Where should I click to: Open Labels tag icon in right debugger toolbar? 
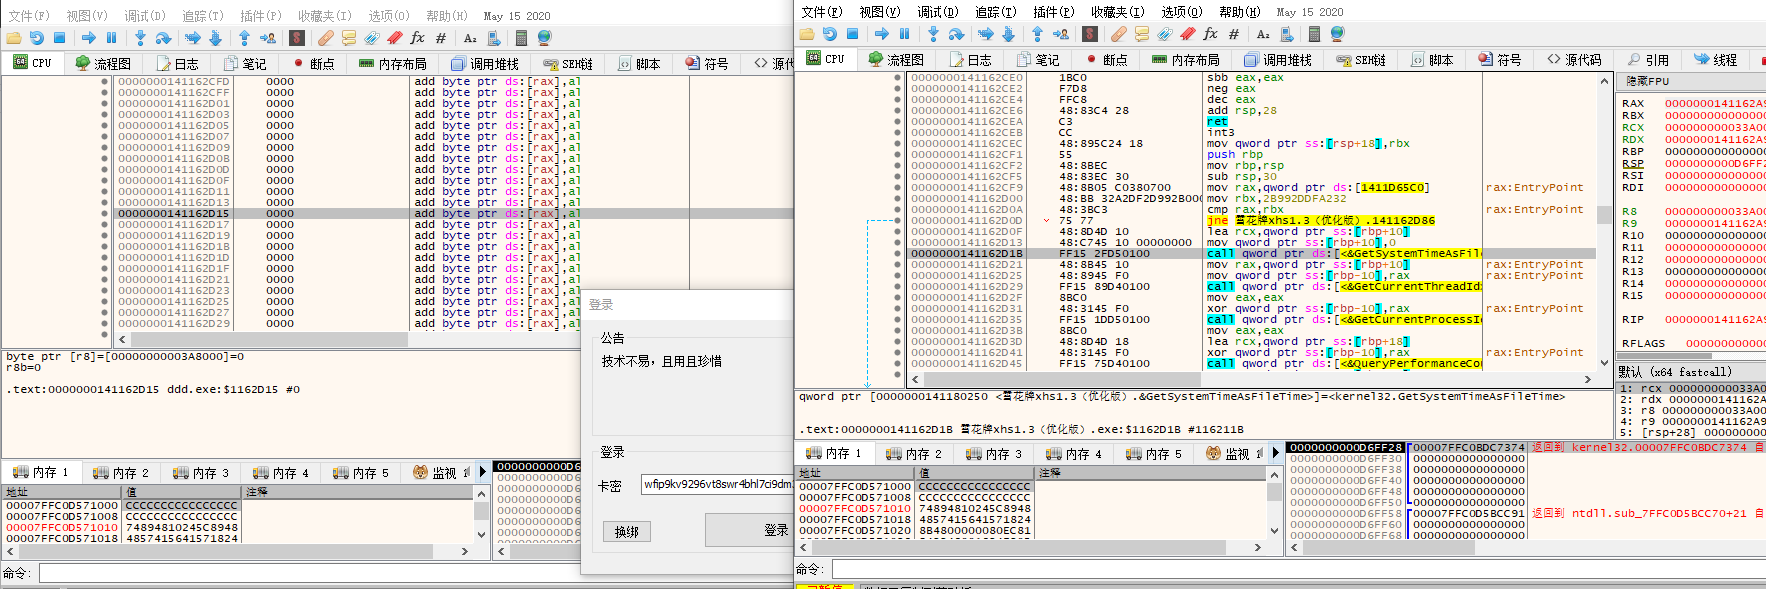(1164, 34)
